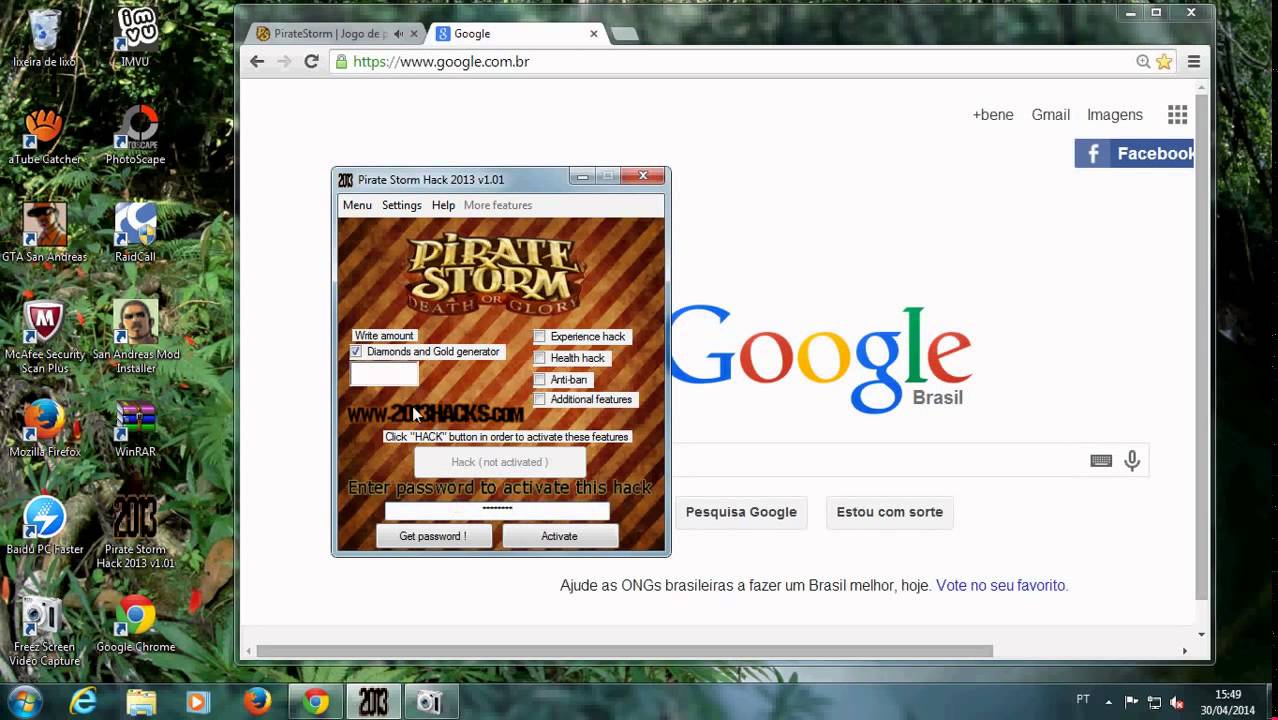
Task: Select the WinRAR desktop icon
Action: (x=135, y=428)
